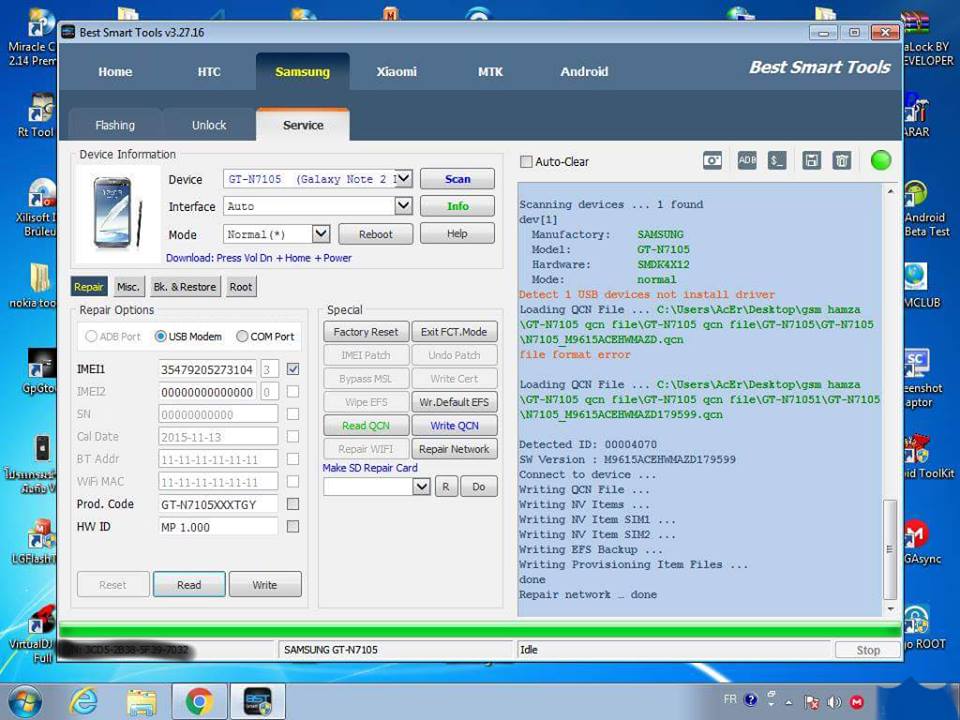Save the log with the floppy disk icon
This screenshot has width=960, height=720.
click(x=812, y=161)
